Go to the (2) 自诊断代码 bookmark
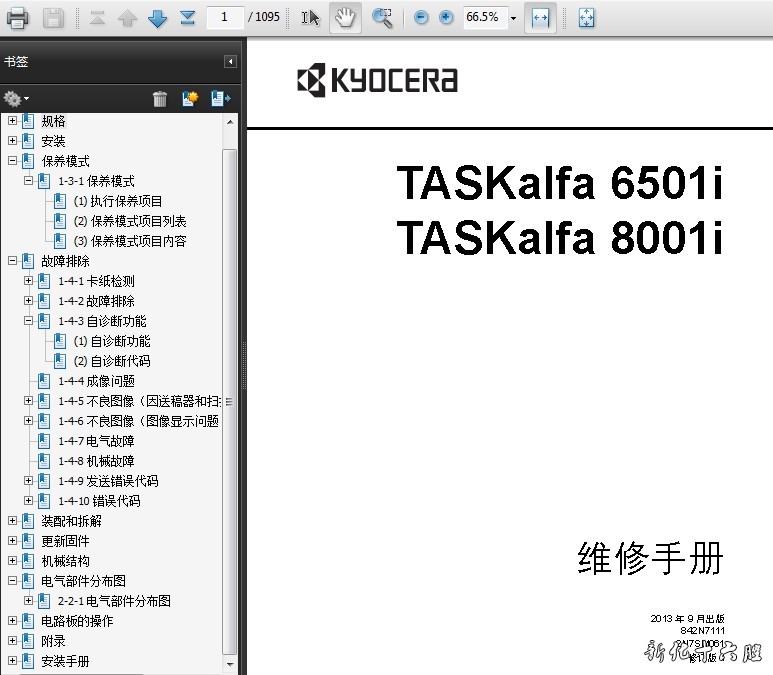This screenshot has width=773, height=675. [112, 361]
